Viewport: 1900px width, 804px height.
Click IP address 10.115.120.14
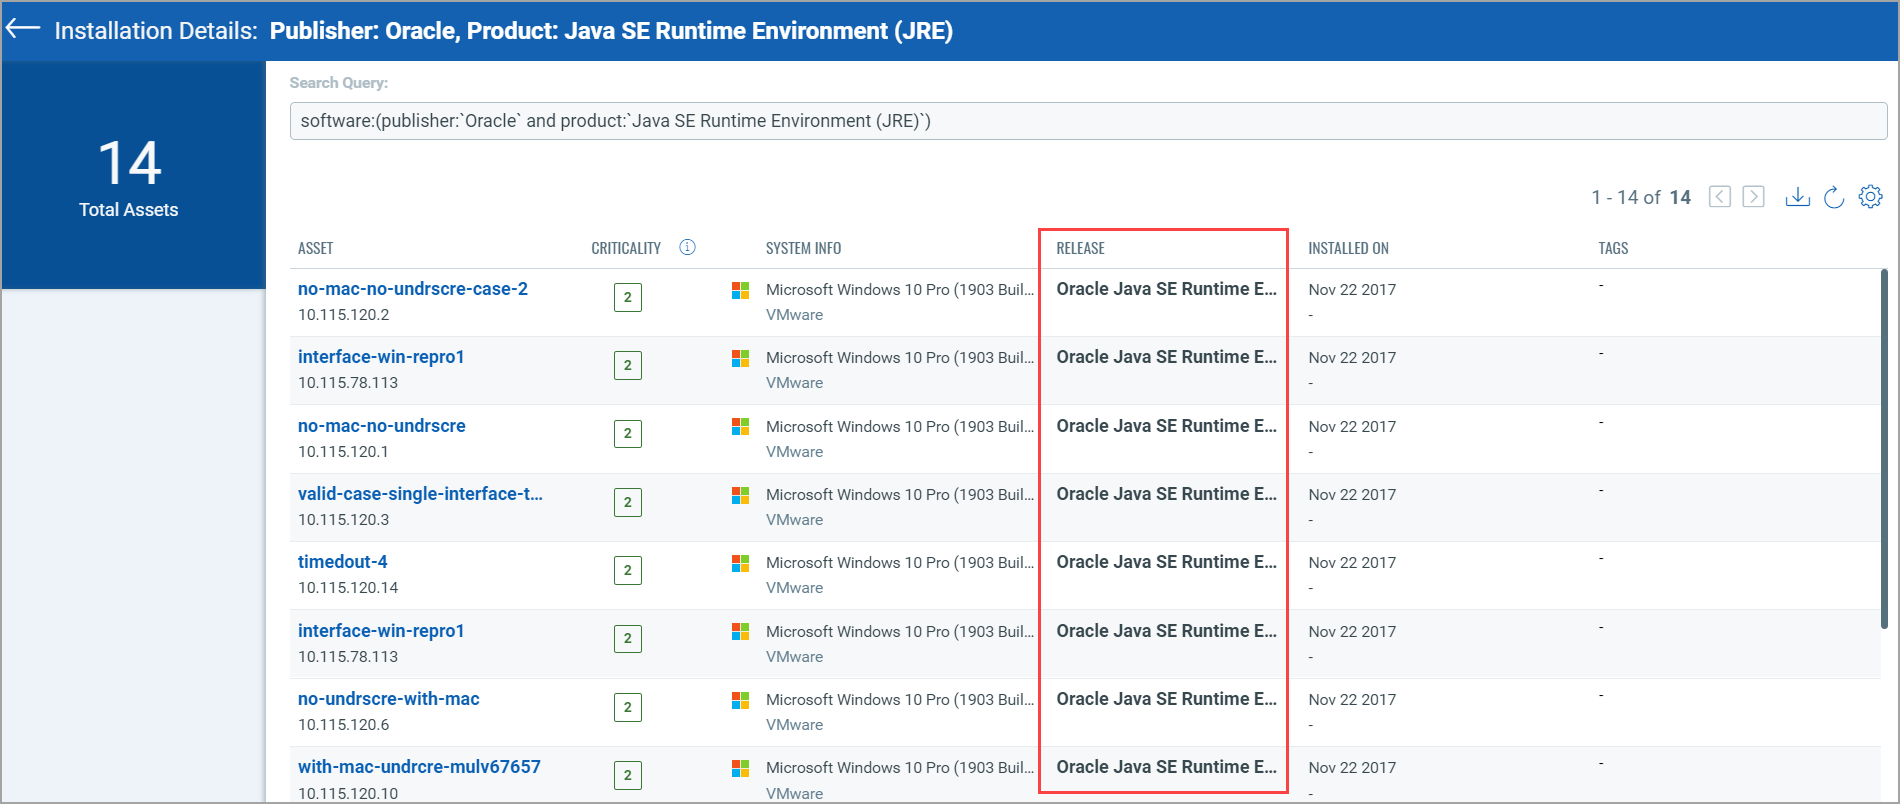(x=348, y=588)
